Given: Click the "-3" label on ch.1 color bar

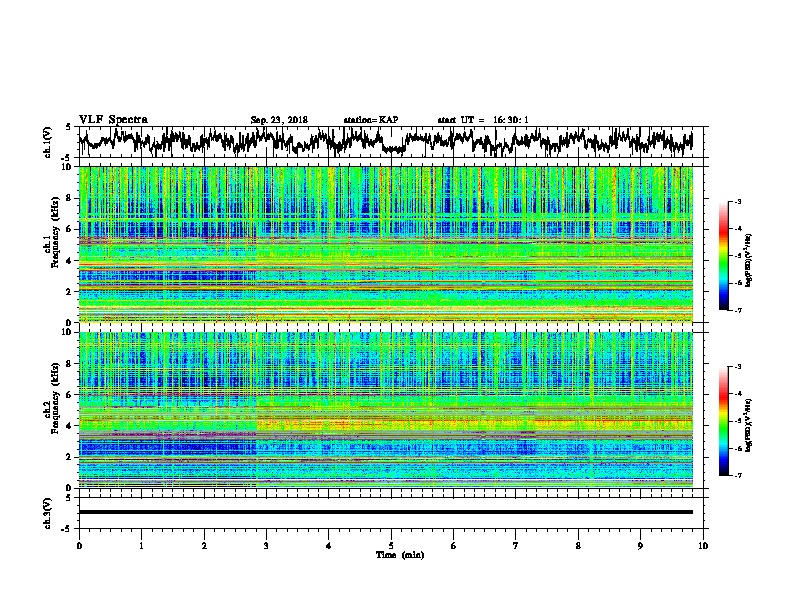Looking at the screenshot, I should (738, 202).
